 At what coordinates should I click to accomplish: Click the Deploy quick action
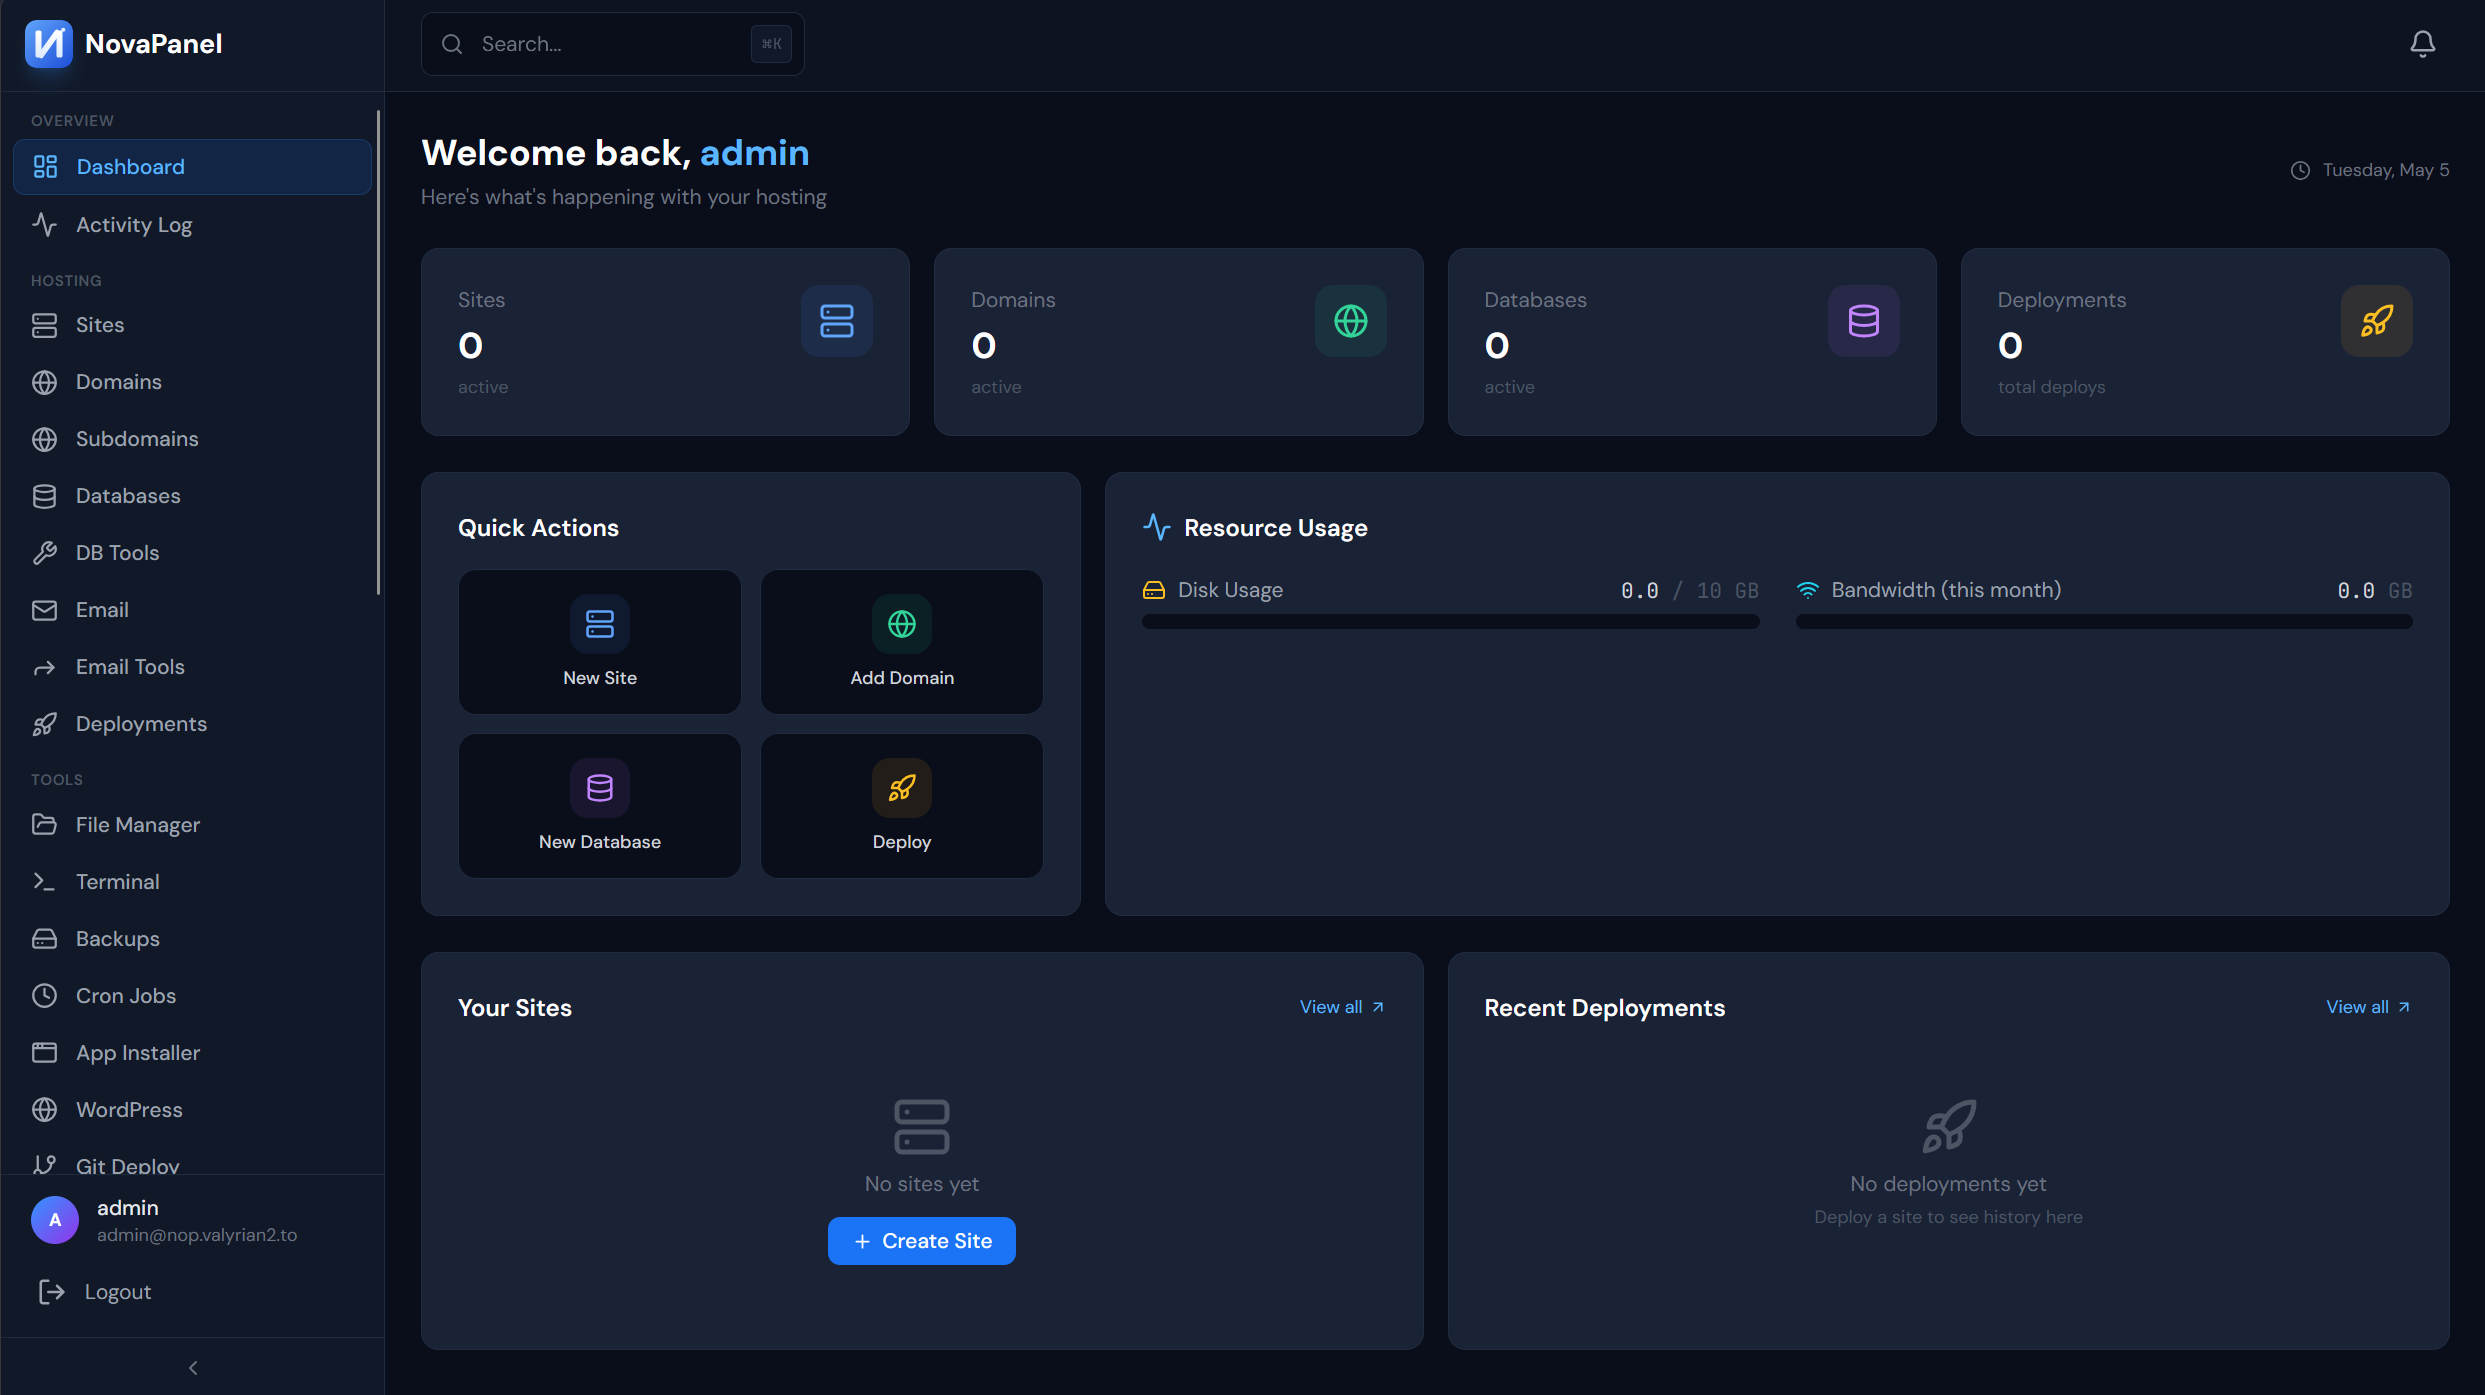902,806
